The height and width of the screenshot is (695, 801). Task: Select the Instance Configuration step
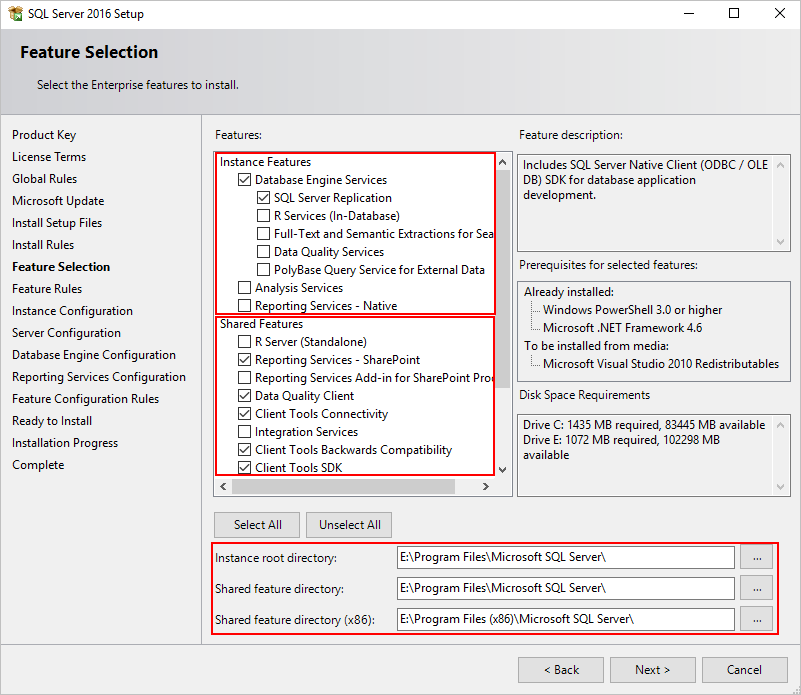point(73,311)
